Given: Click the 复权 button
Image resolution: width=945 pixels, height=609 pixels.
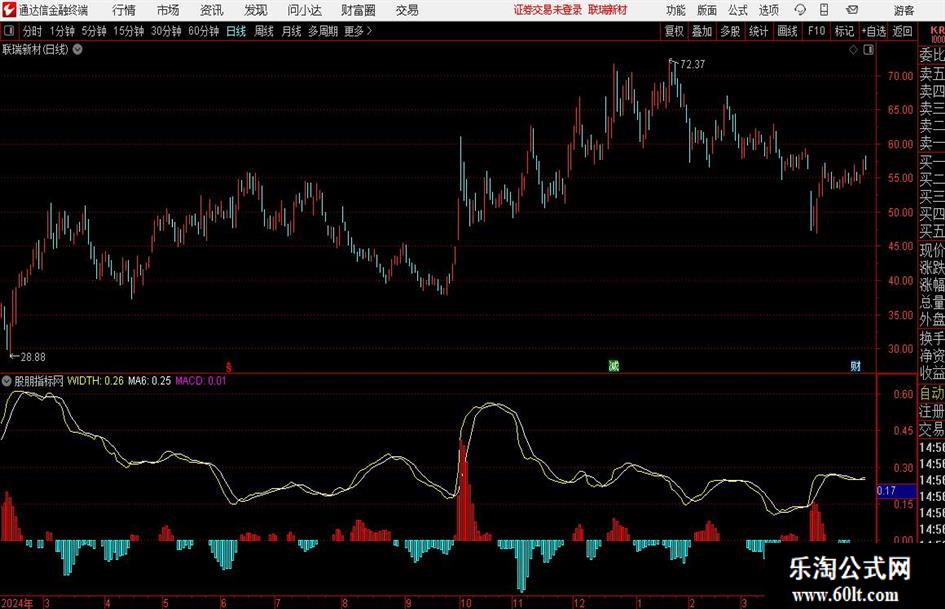Looking at the screenshot, I should (x=674, y=31).
